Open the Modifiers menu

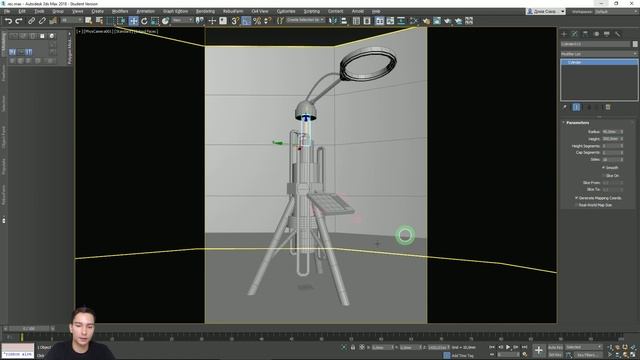click(x=120, y=11)
